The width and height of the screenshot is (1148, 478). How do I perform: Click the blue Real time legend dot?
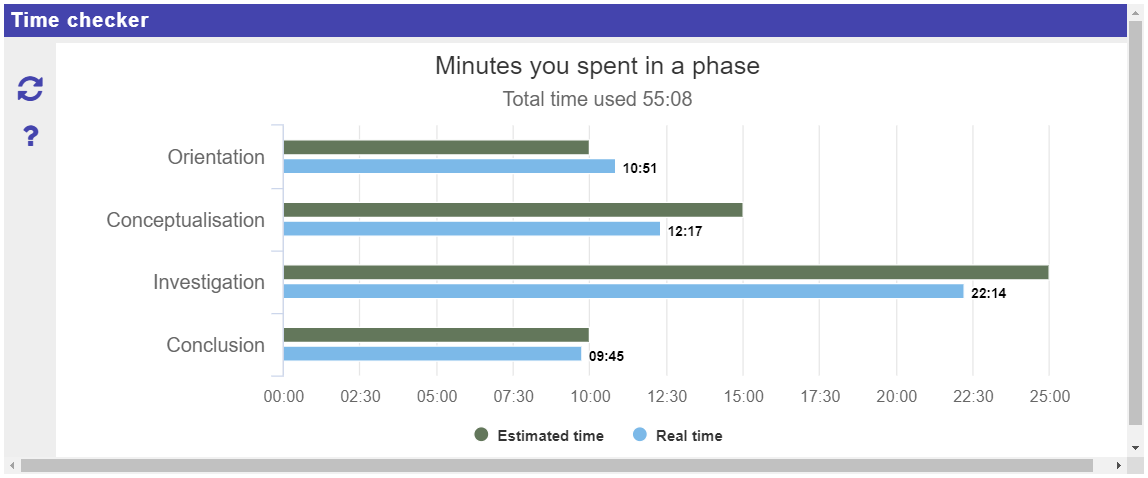(x=640, y=435)
